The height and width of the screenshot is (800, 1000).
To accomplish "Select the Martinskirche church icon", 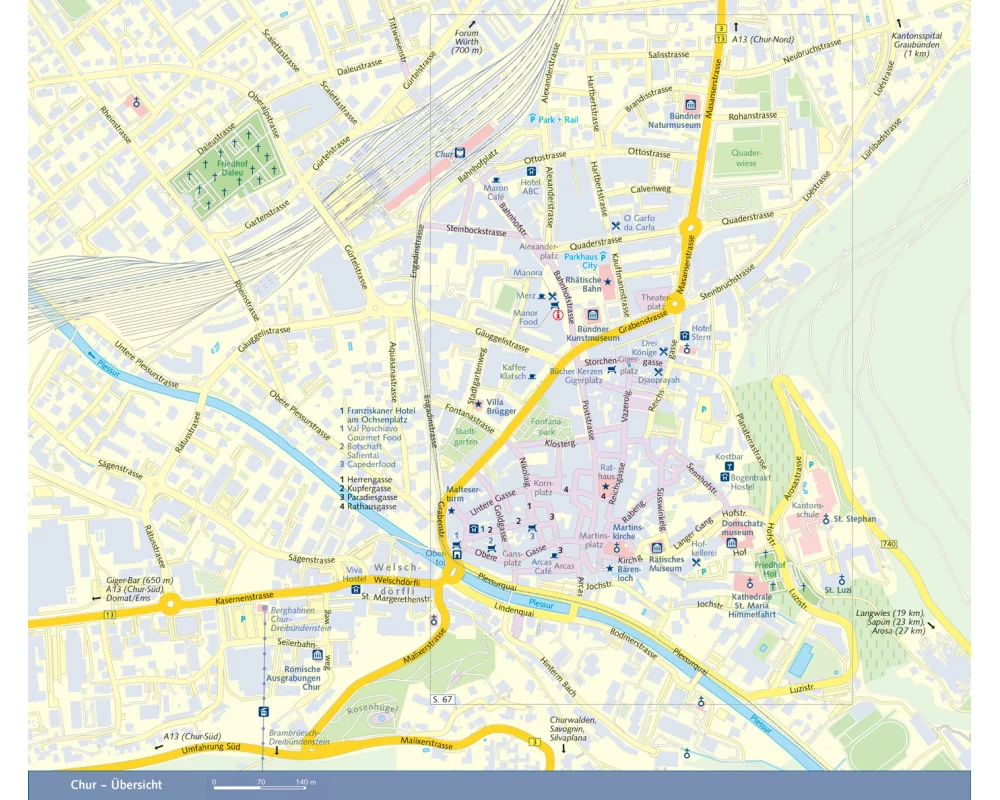I will [x=618, y=550].
